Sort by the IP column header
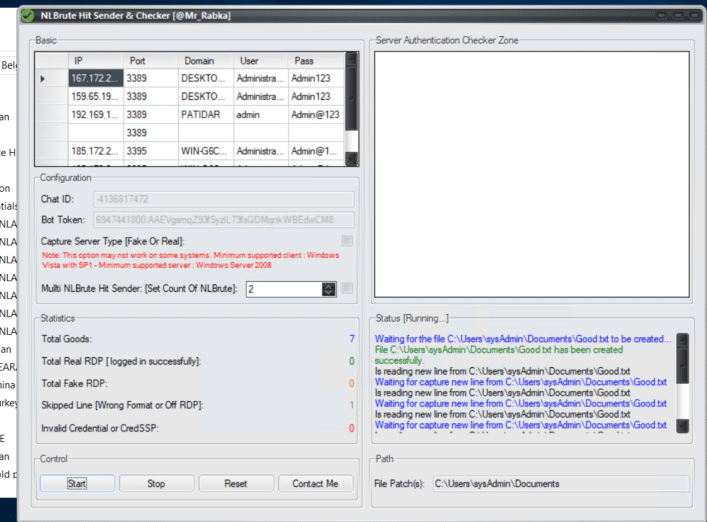 click(x=96, y=61)
